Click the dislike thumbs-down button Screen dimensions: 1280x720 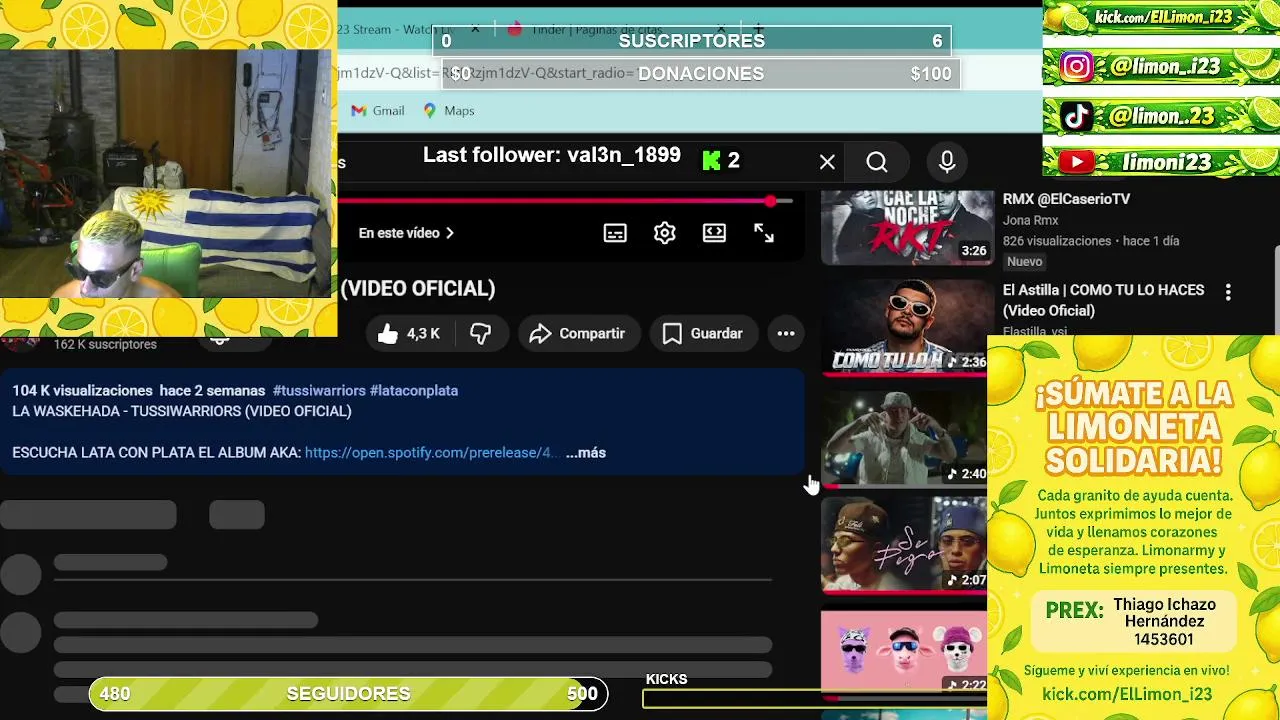point(481,334)
